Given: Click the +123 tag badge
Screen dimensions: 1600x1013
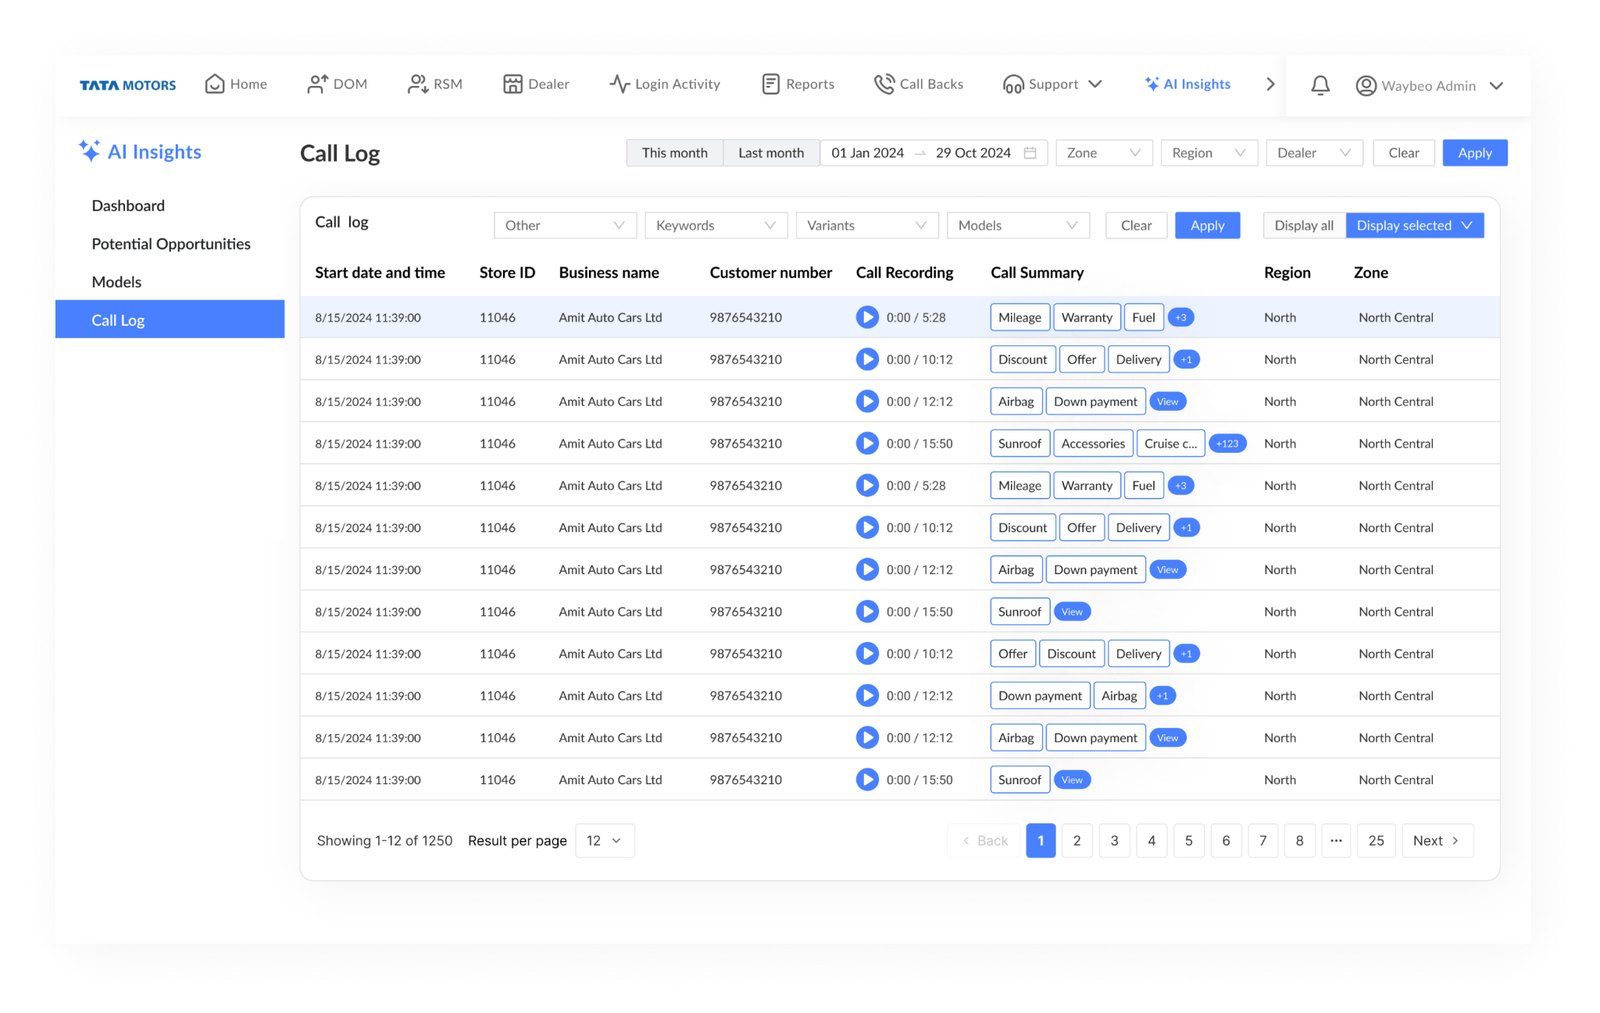Looking at the screenshot, I should (x=1227, y=443).
